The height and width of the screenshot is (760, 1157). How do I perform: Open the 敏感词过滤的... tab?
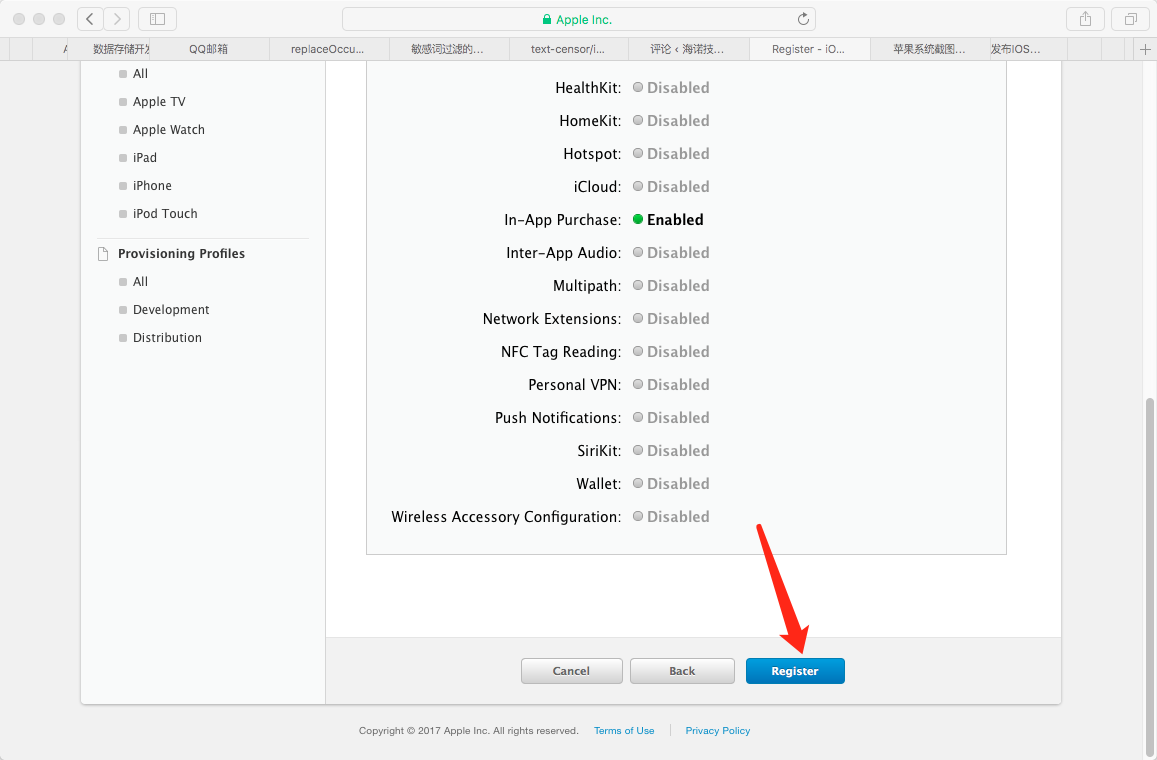(449, 49)
